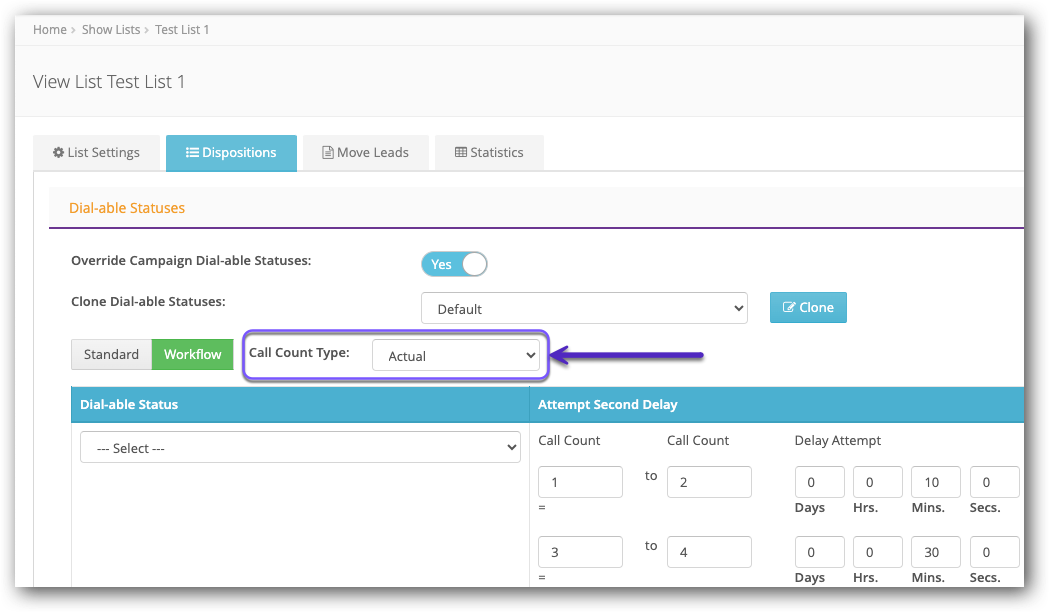Click second row Mins. delay field
This screenshot has width=1049, height=612.
[x=935, y=552]
